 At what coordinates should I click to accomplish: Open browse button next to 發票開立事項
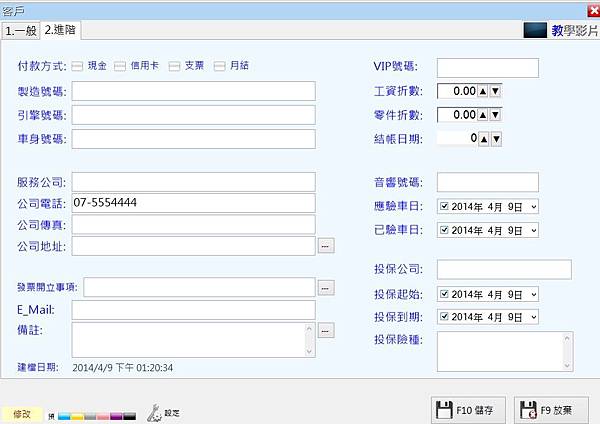326,287
